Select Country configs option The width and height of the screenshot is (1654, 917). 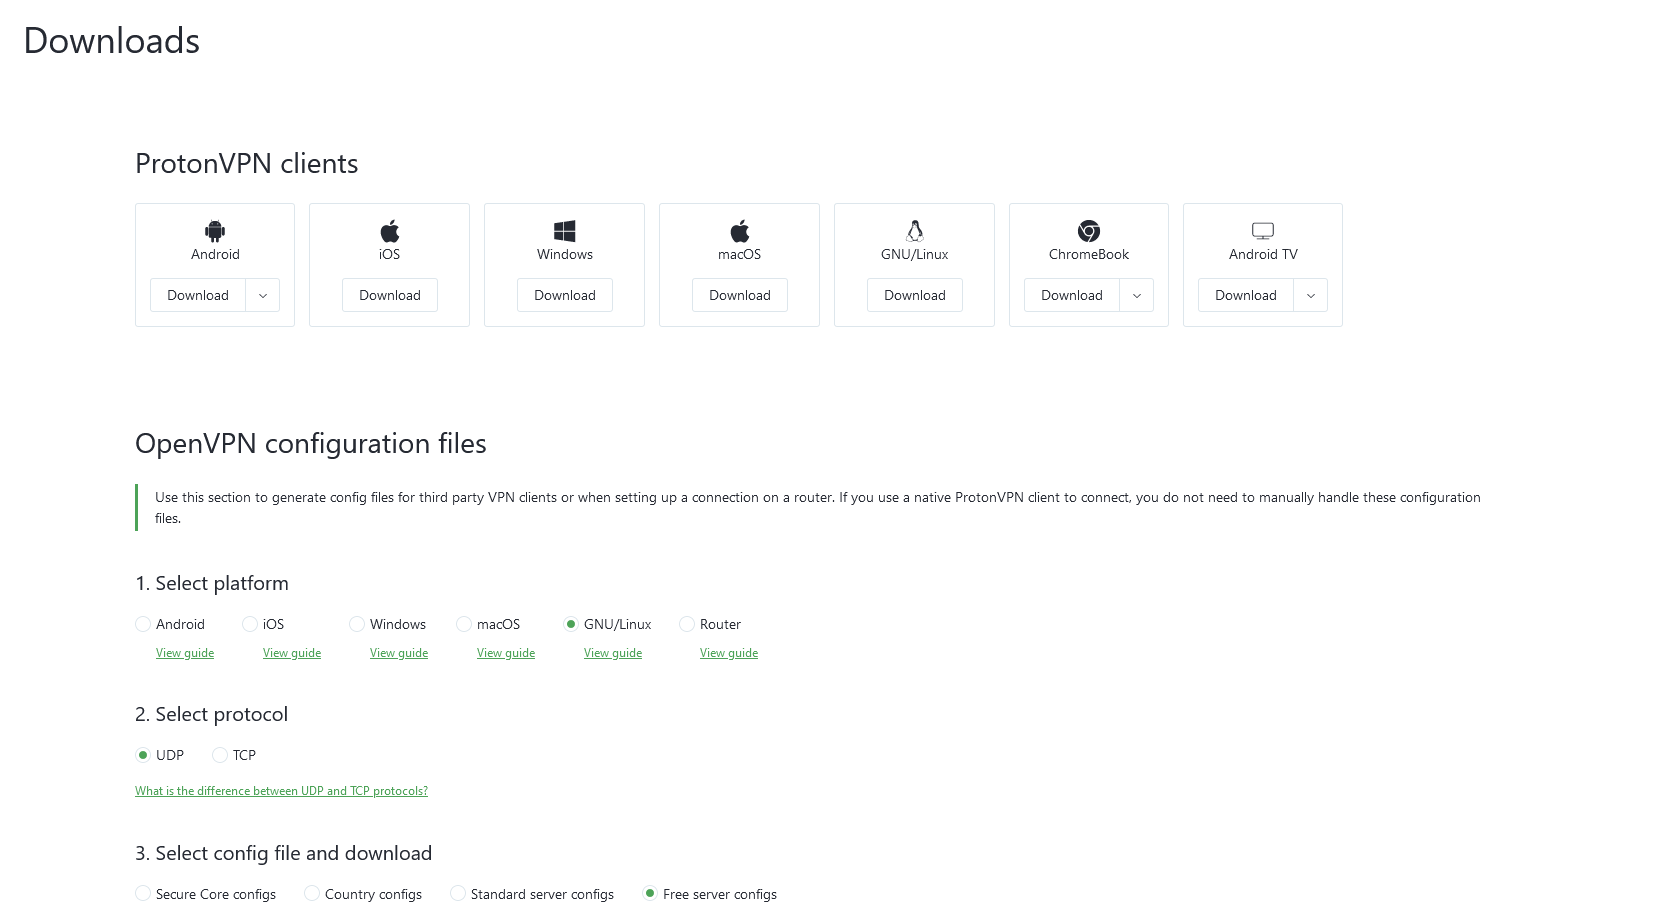pos(312,893)
